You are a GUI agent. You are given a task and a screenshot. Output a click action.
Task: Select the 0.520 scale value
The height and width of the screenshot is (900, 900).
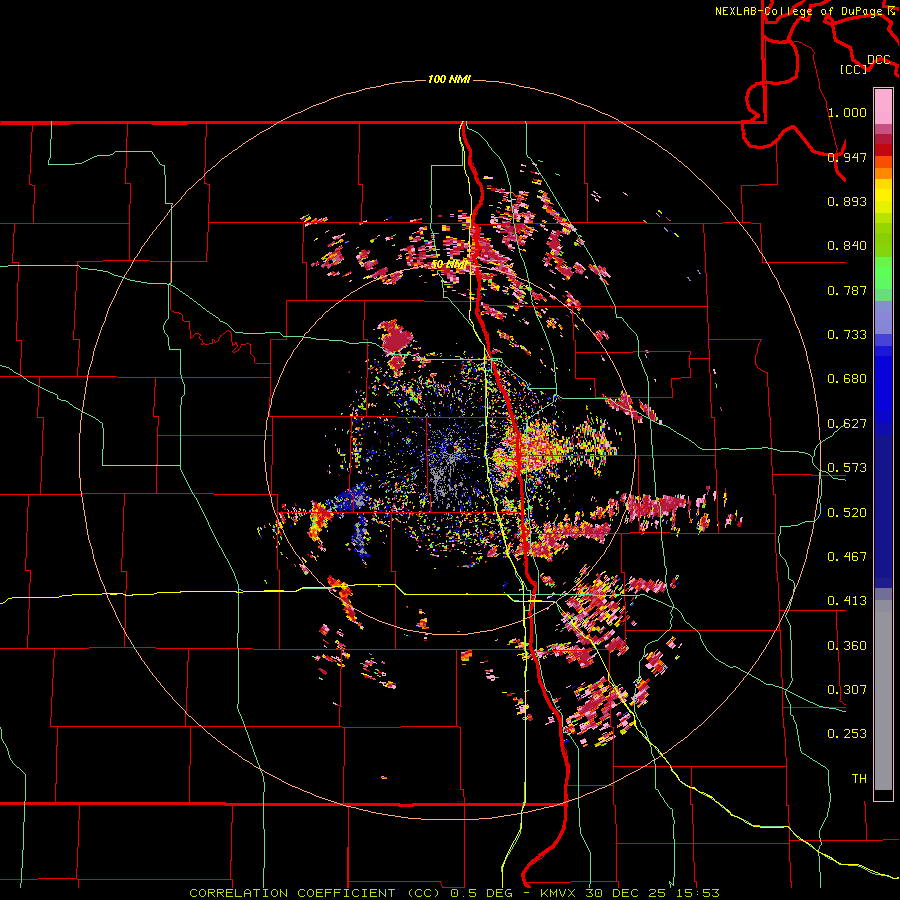tap(847, 513)
